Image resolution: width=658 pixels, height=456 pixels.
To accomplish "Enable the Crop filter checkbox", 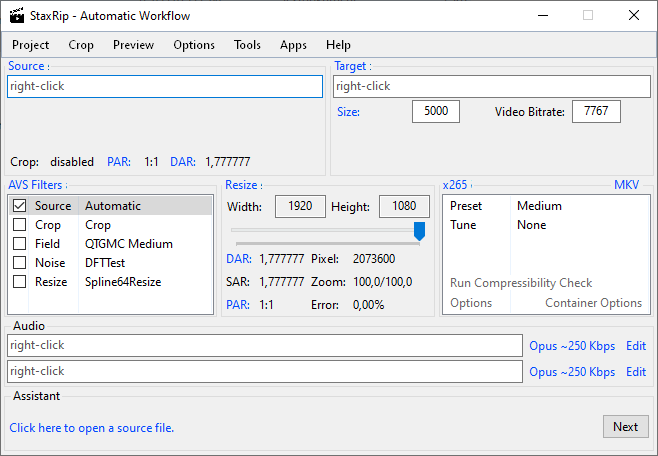I will tap(19, 225).
